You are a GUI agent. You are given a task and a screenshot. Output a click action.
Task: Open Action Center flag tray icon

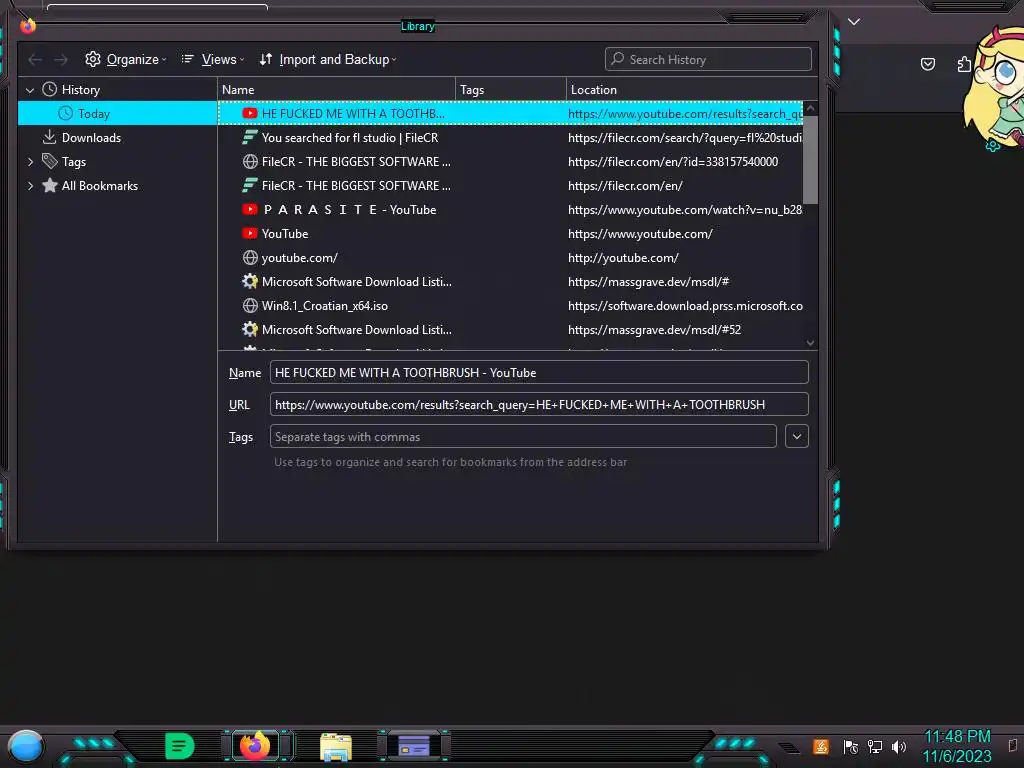coord(850,746)
